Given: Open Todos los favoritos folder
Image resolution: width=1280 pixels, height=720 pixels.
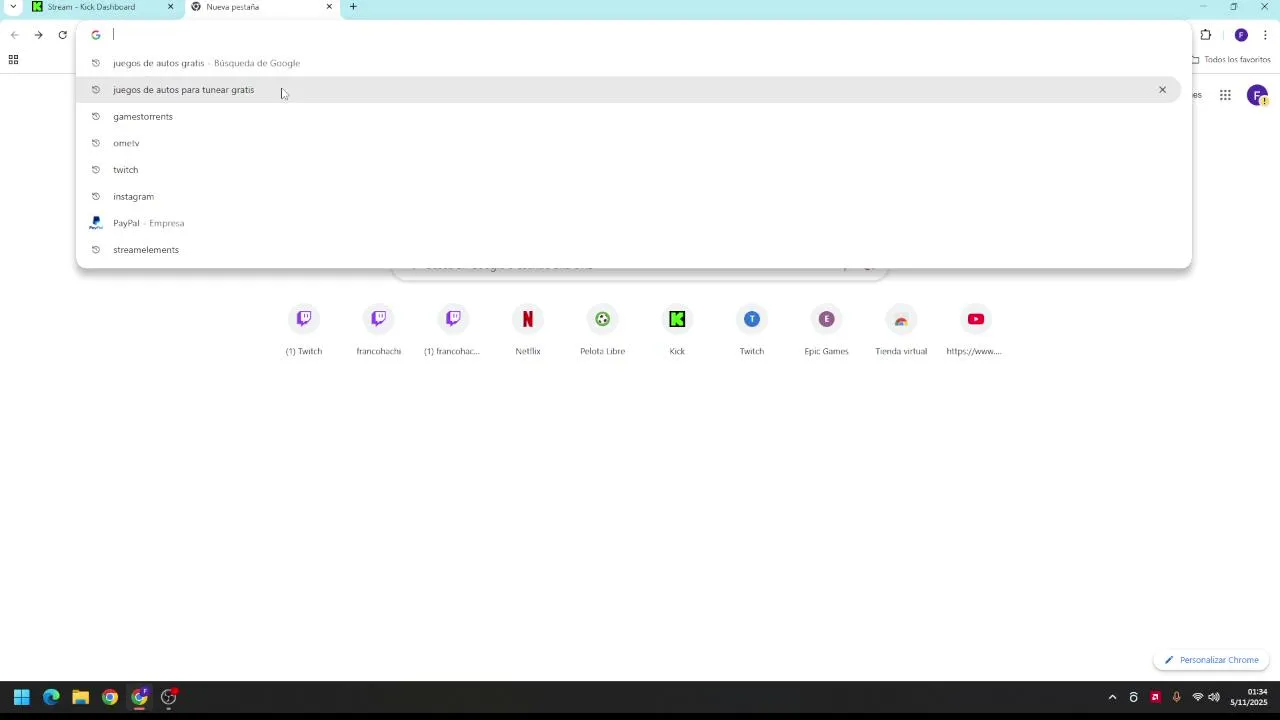Looking at the screenshot, I should (x=1231, y=60).
